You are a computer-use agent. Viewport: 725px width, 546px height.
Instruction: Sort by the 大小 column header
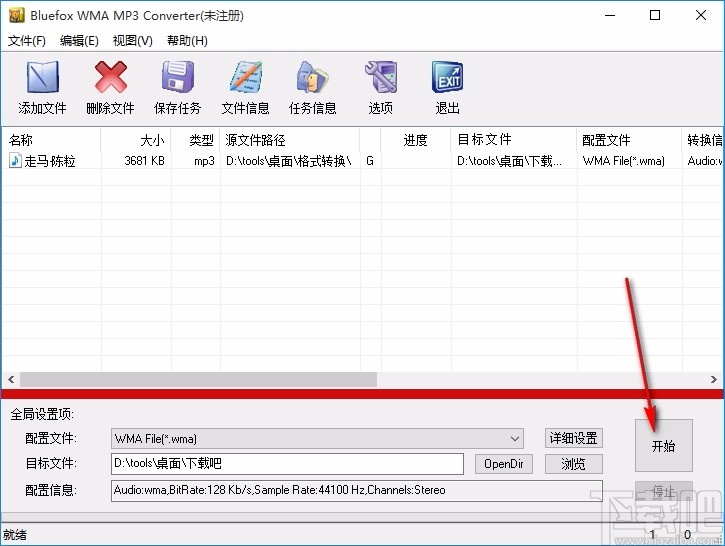136,140
